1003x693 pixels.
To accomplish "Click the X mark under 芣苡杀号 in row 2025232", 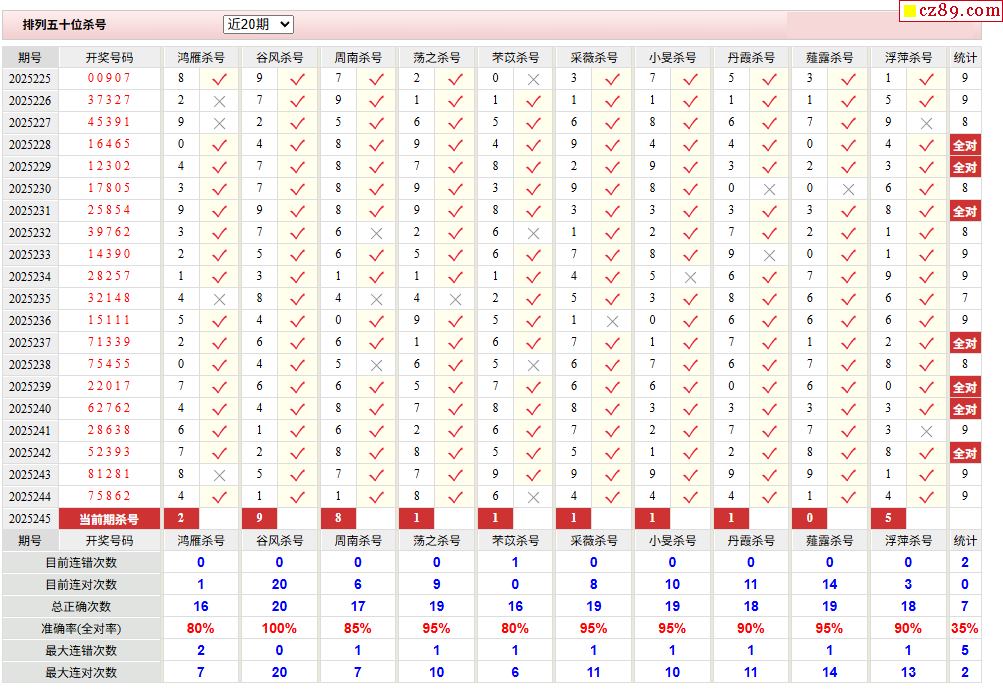I will click(x=533, y=234).
